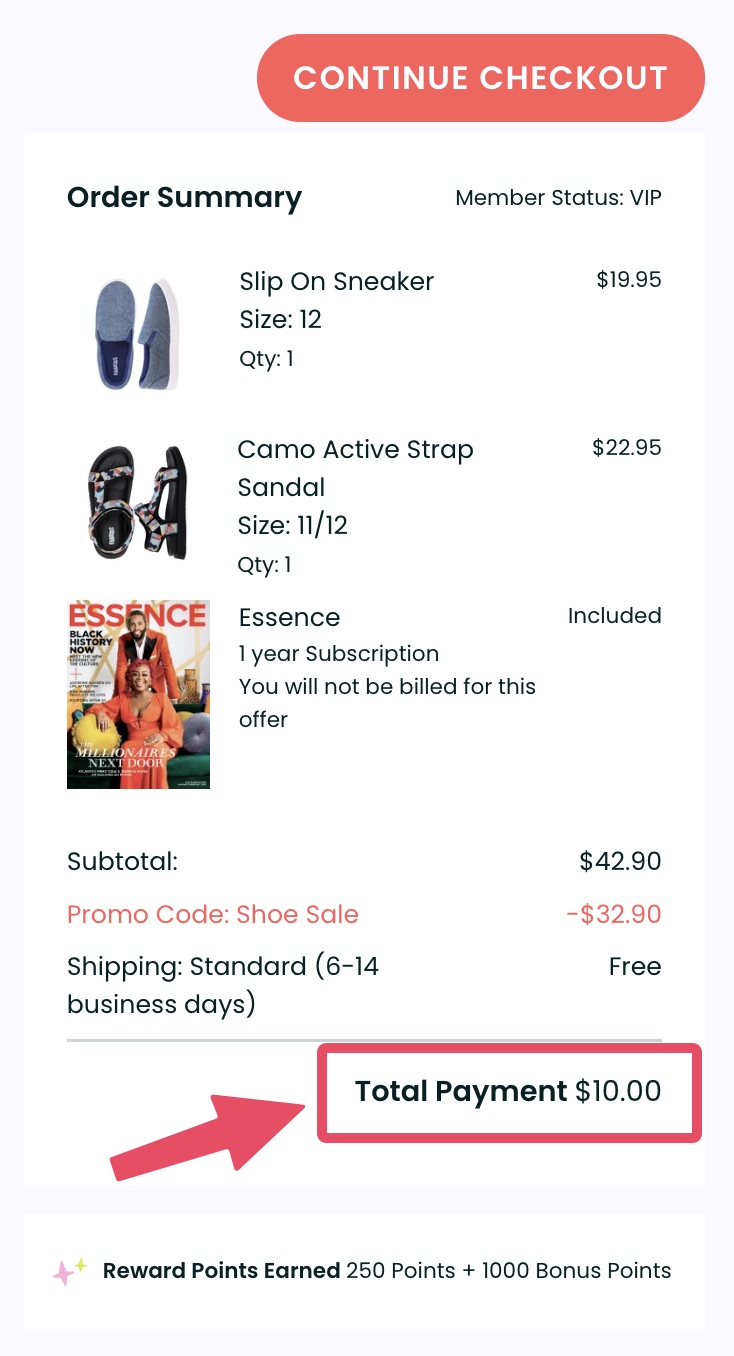Click the Subtotal $42.90 amount
Screen dimensions: 734x1356
(620, 861)
